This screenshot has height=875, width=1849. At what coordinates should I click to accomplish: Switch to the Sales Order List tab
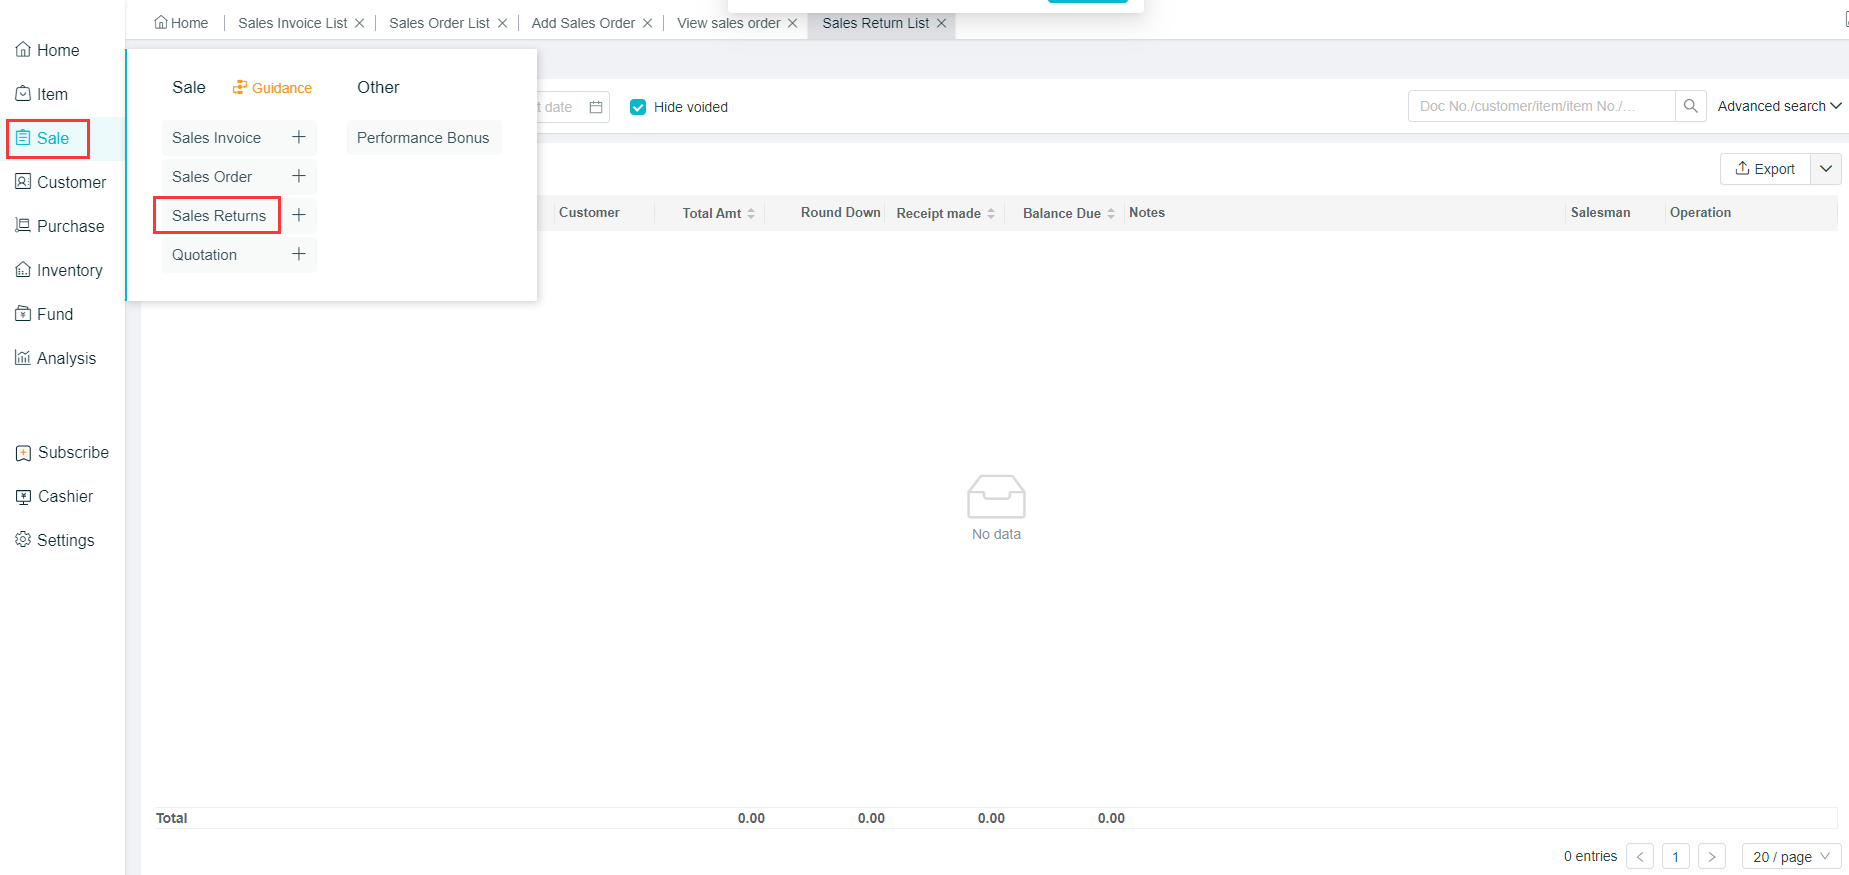439,23
